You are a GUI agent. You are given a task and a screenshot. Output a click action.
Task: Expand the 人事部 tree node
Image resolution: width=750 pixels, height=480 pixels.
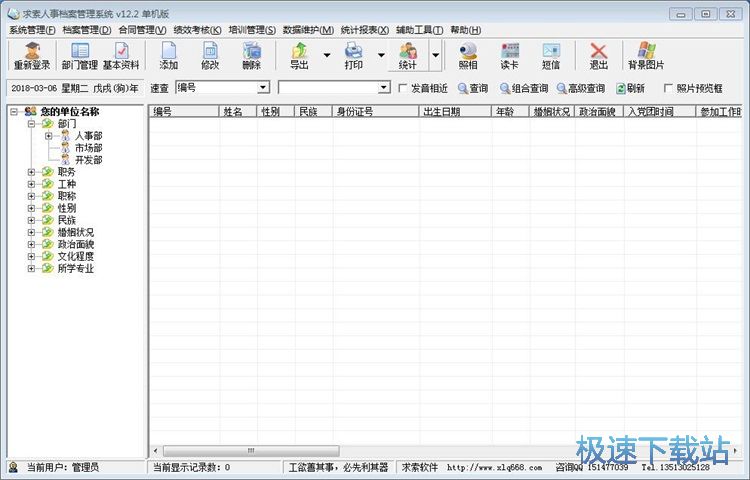tap(49, 136)
